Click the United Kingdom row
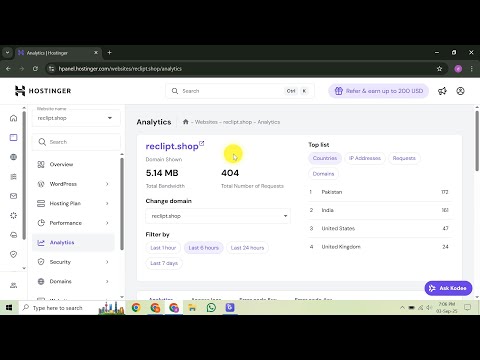Screen dimensions: 480x360 point(380,247)
